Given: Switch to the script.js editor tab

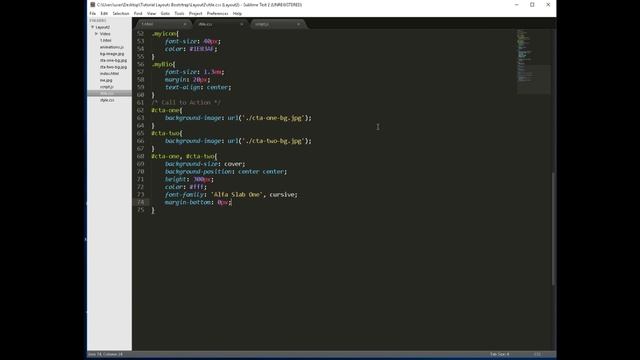Looking at the screenshot, I should point(278,24).
